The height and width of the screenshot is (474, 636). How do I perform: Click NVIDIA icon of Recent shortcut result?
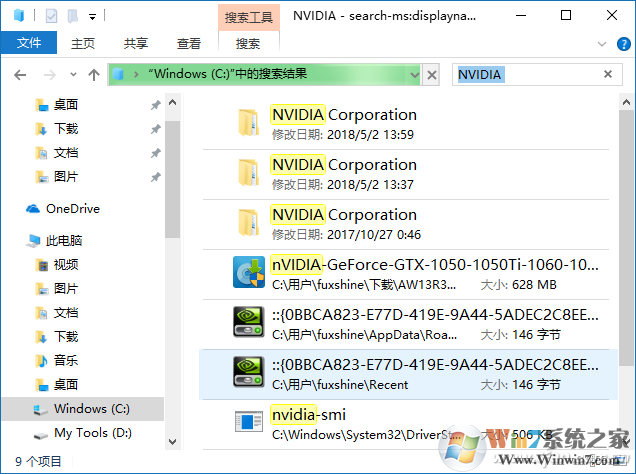click(x=249, y=372)
